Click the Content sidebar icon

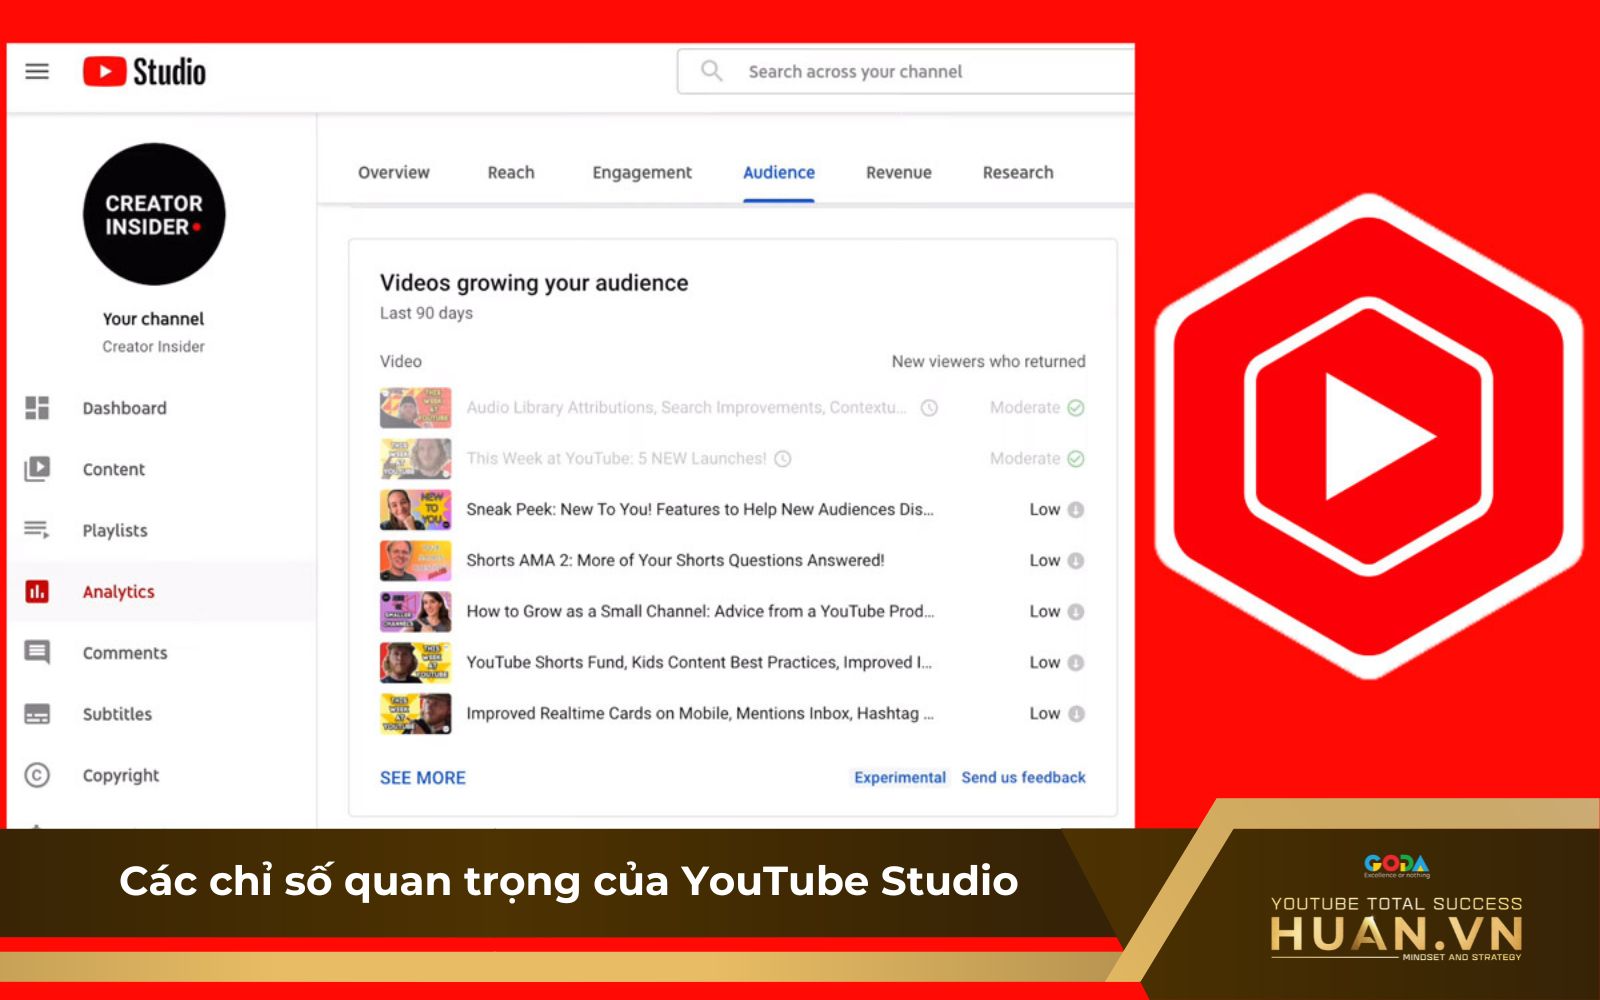pos(37,469)
